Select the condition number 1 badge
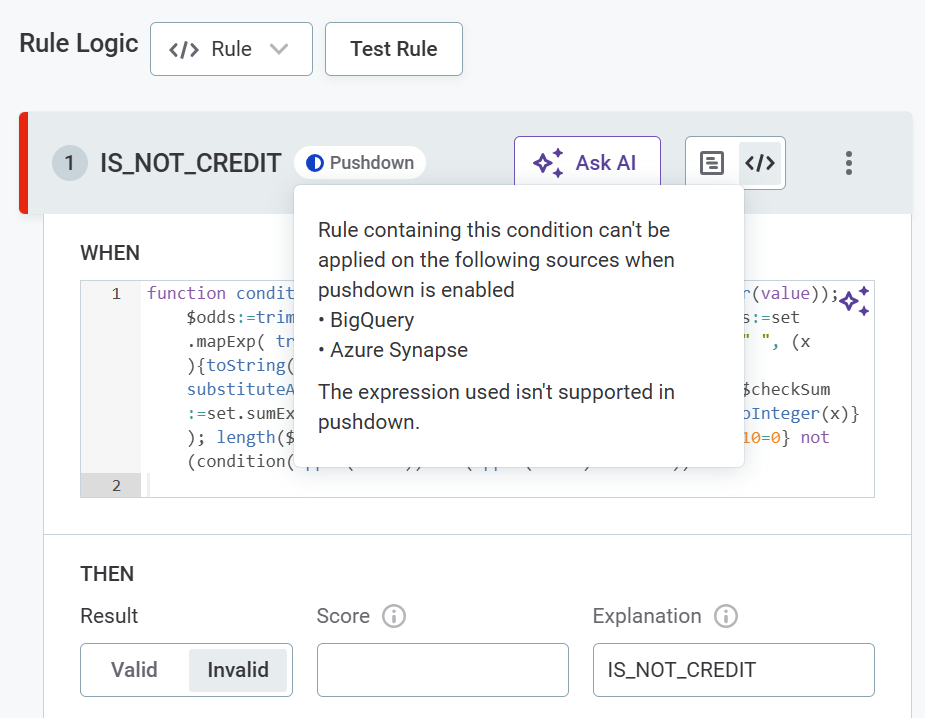925x718 pixels. coord(70,163)
